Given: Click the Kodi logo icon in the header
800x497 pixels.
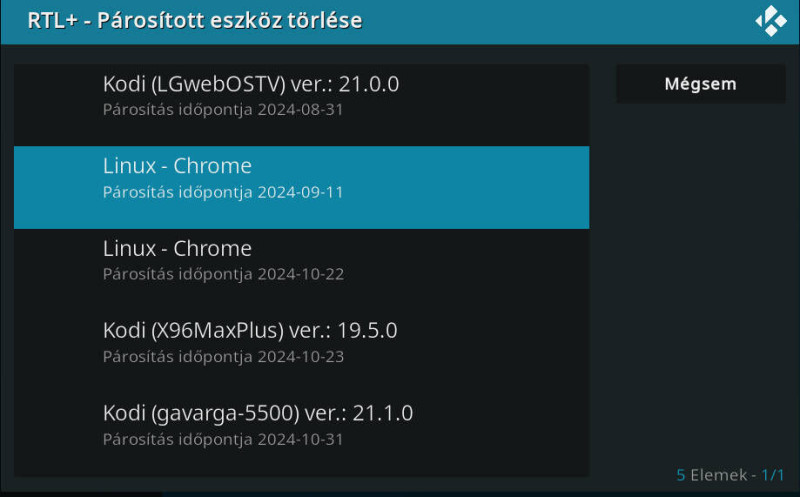Looking at the screenshot, I should click(x=771, y=21).
